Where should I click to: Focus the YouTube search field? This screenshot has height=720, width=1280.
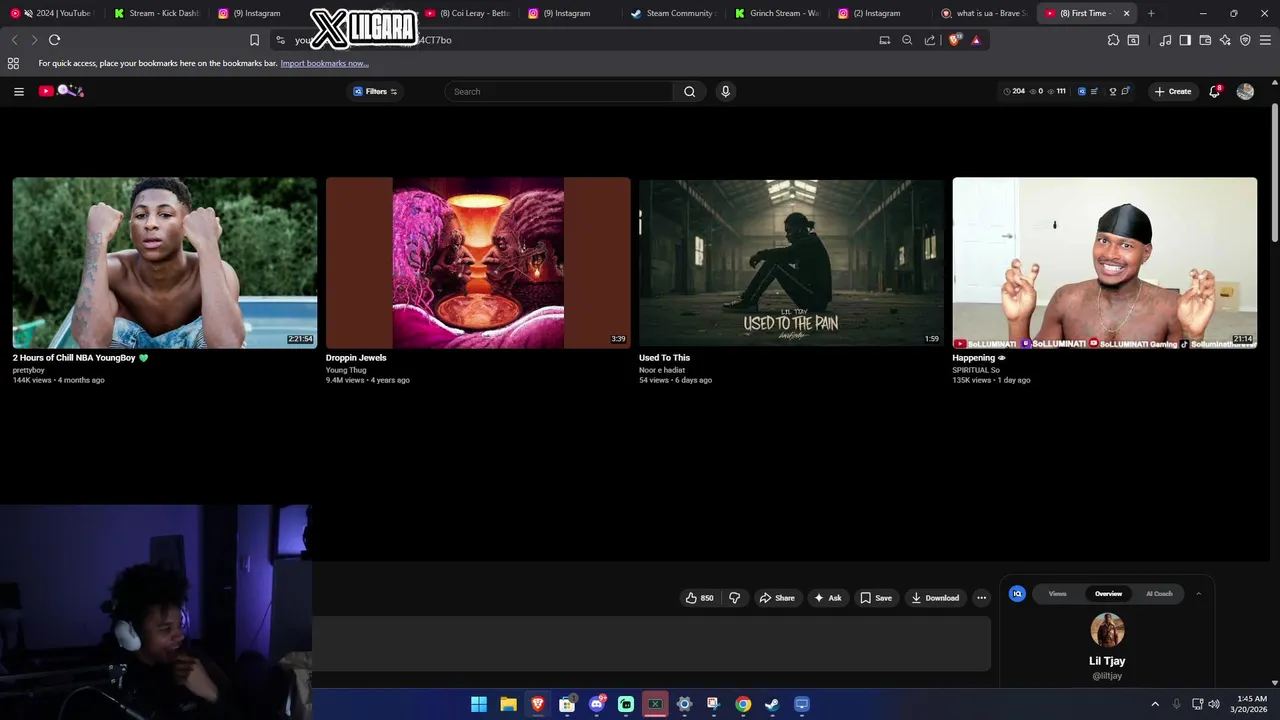560,91
